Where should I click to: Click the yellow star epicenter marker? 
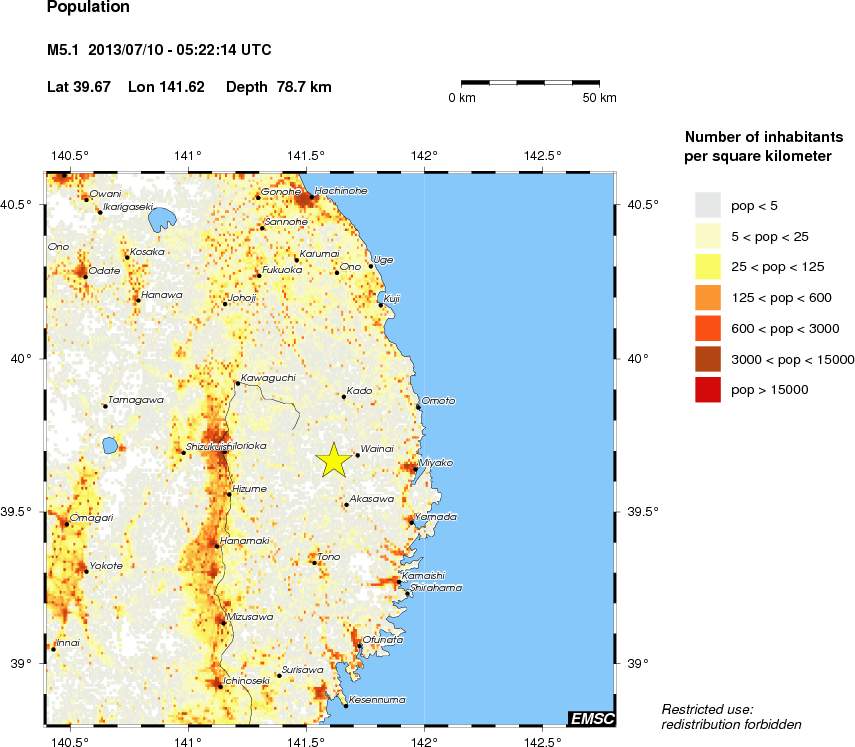click(x=334, y=459)
